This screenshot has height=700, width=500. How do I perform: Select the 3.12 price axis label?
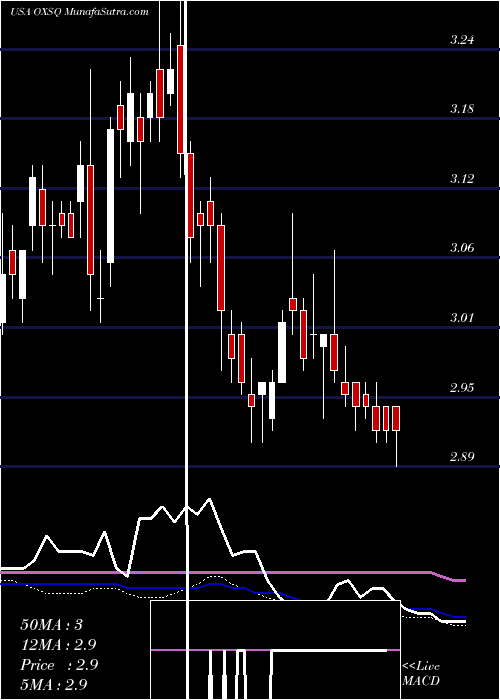(462, 179)
